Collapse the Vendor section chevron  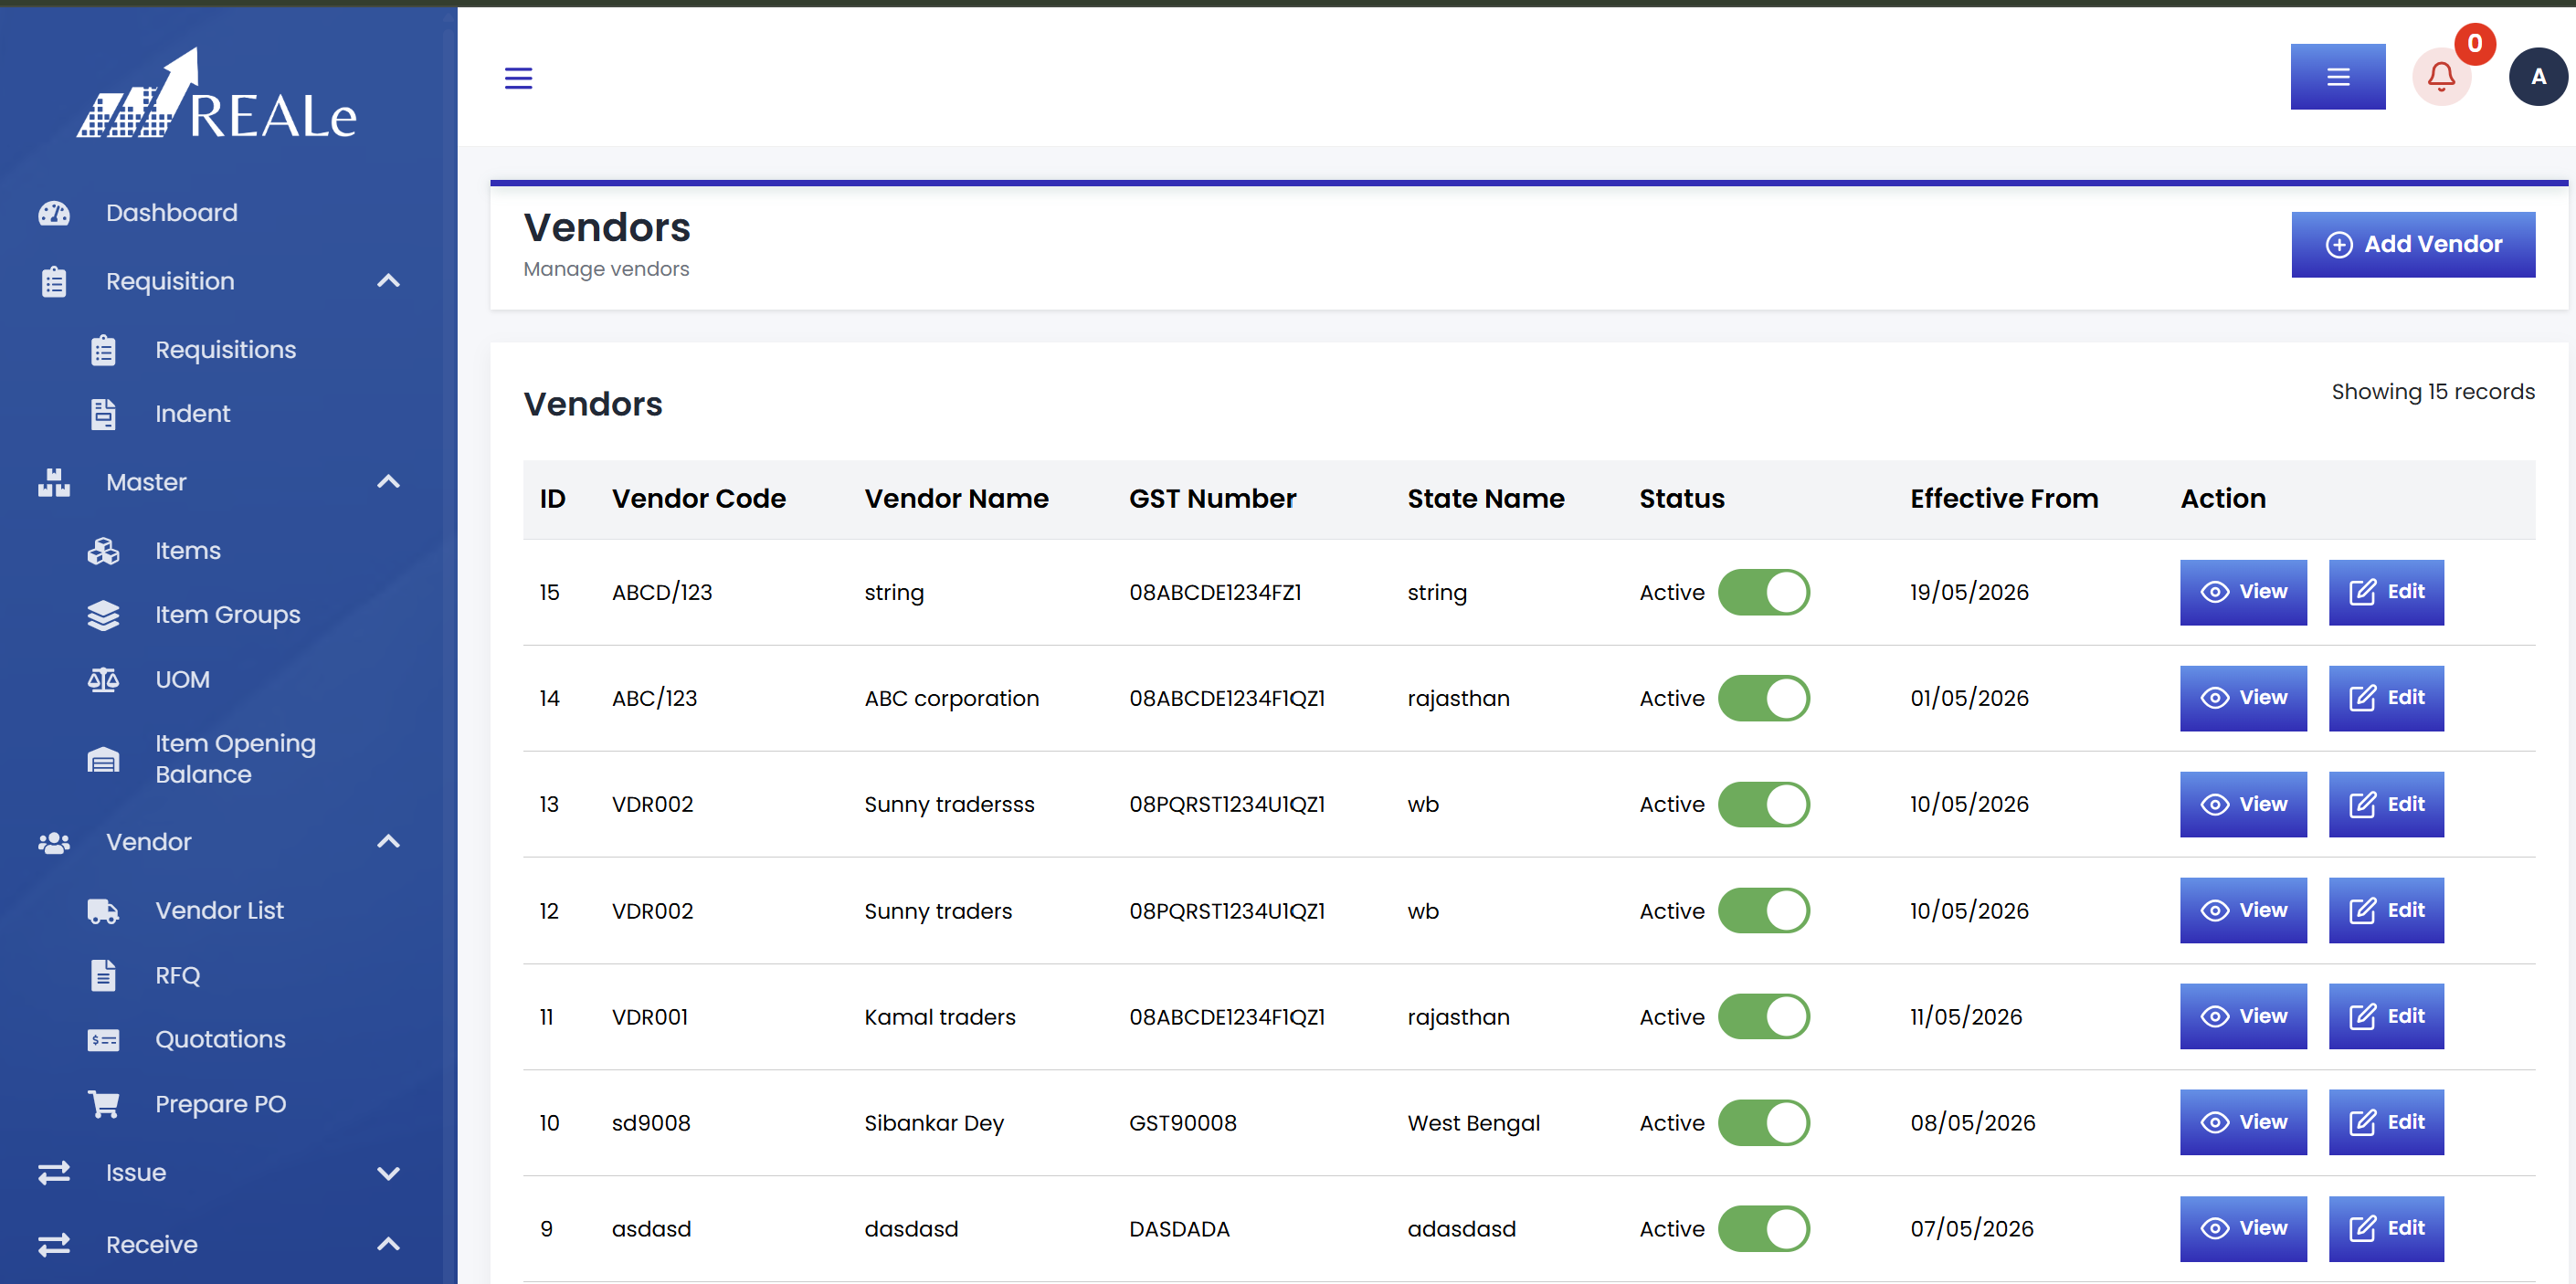388,842
